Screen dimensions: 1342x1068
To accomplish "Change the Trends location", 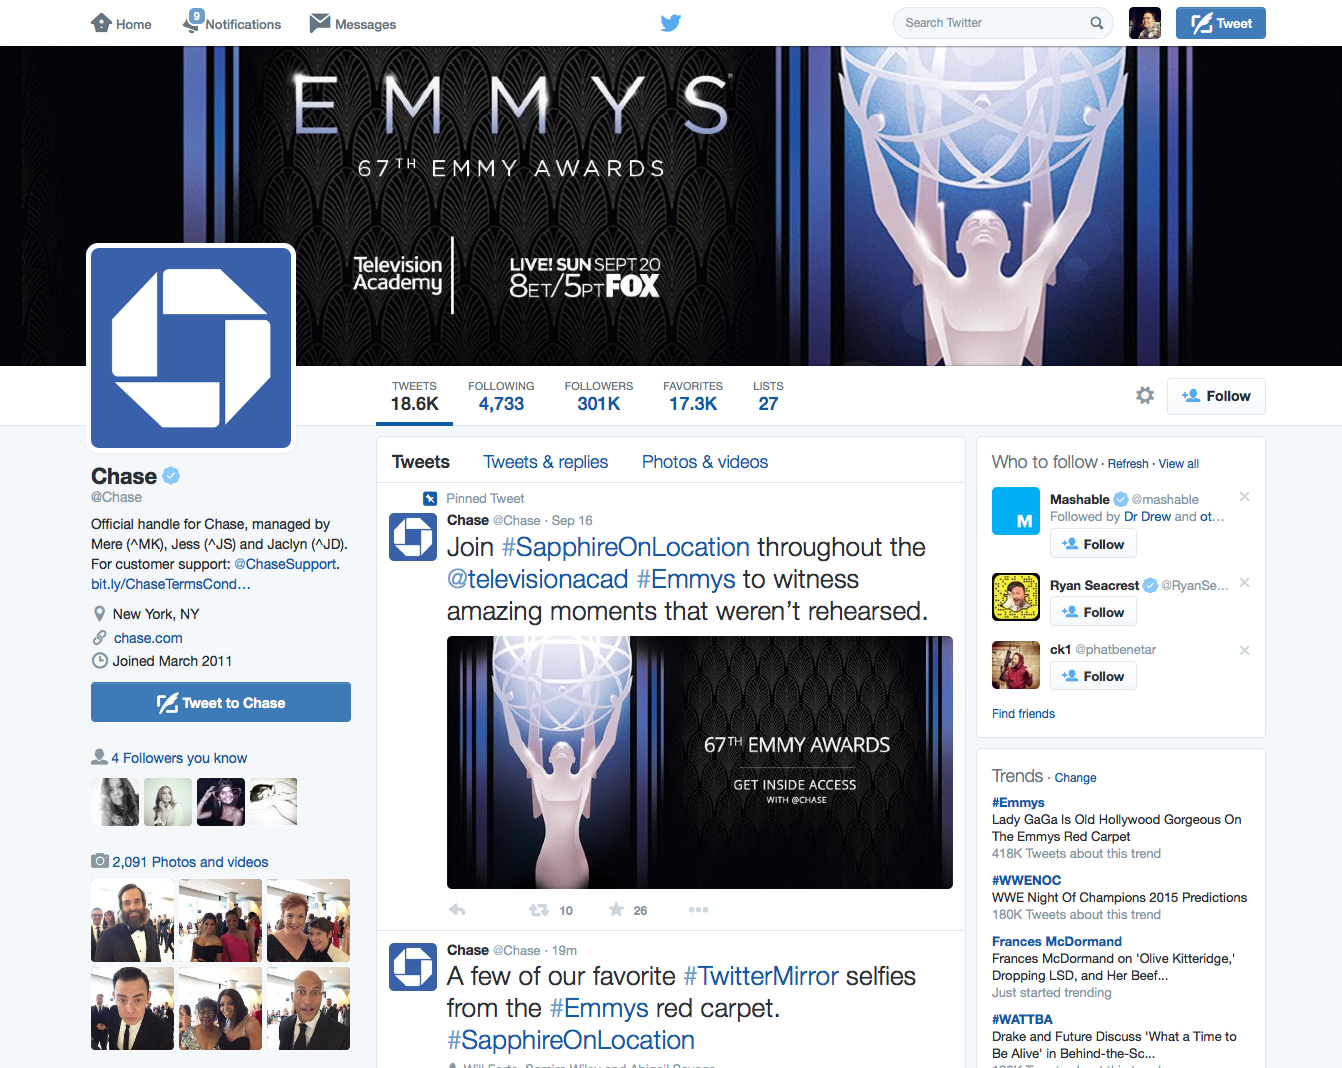I will tap(1075, 778).
